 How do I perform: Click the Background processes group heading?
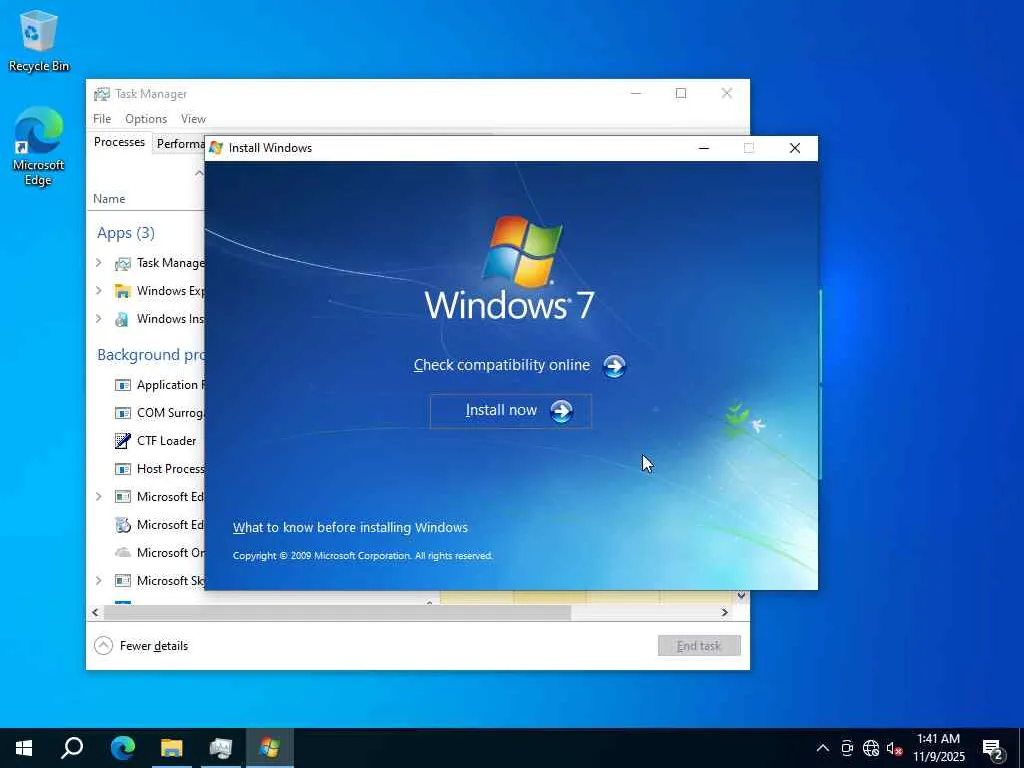tap(151, 355)
